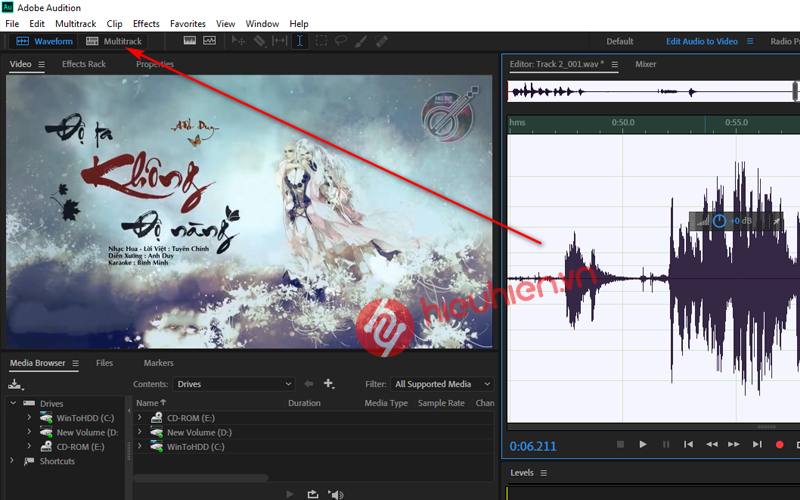Switch to the Markers tab
The height and width of the screenshot is (500, 800).
pyautogui.click(x=158, y=363)
